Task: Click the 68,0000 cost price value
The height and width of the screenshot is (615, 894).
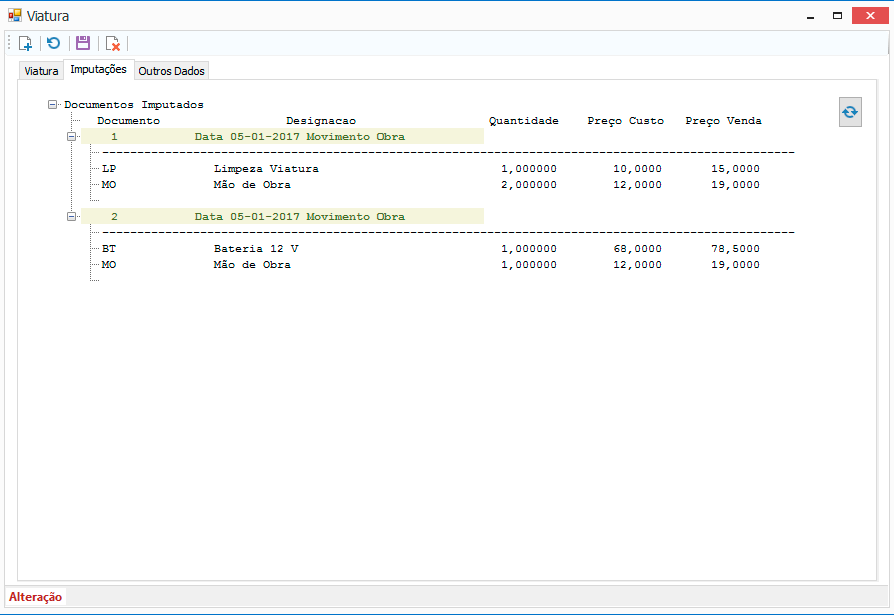Action: tap(637, 249)
